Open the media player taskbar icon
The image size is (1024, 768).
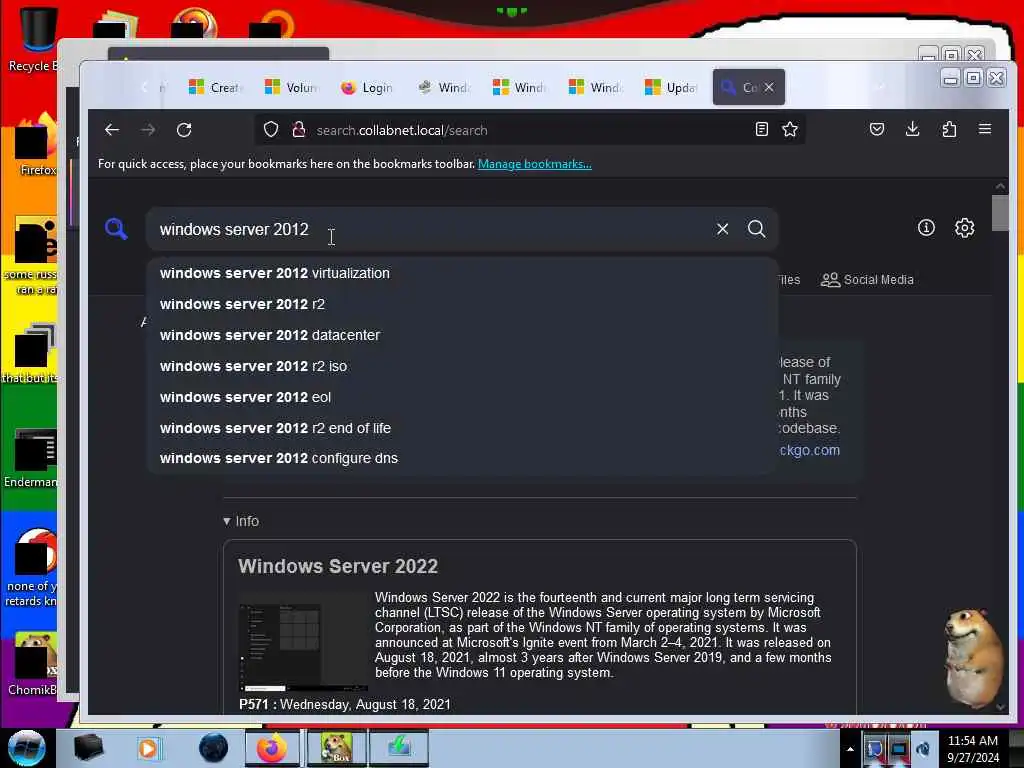pos(148,748)
